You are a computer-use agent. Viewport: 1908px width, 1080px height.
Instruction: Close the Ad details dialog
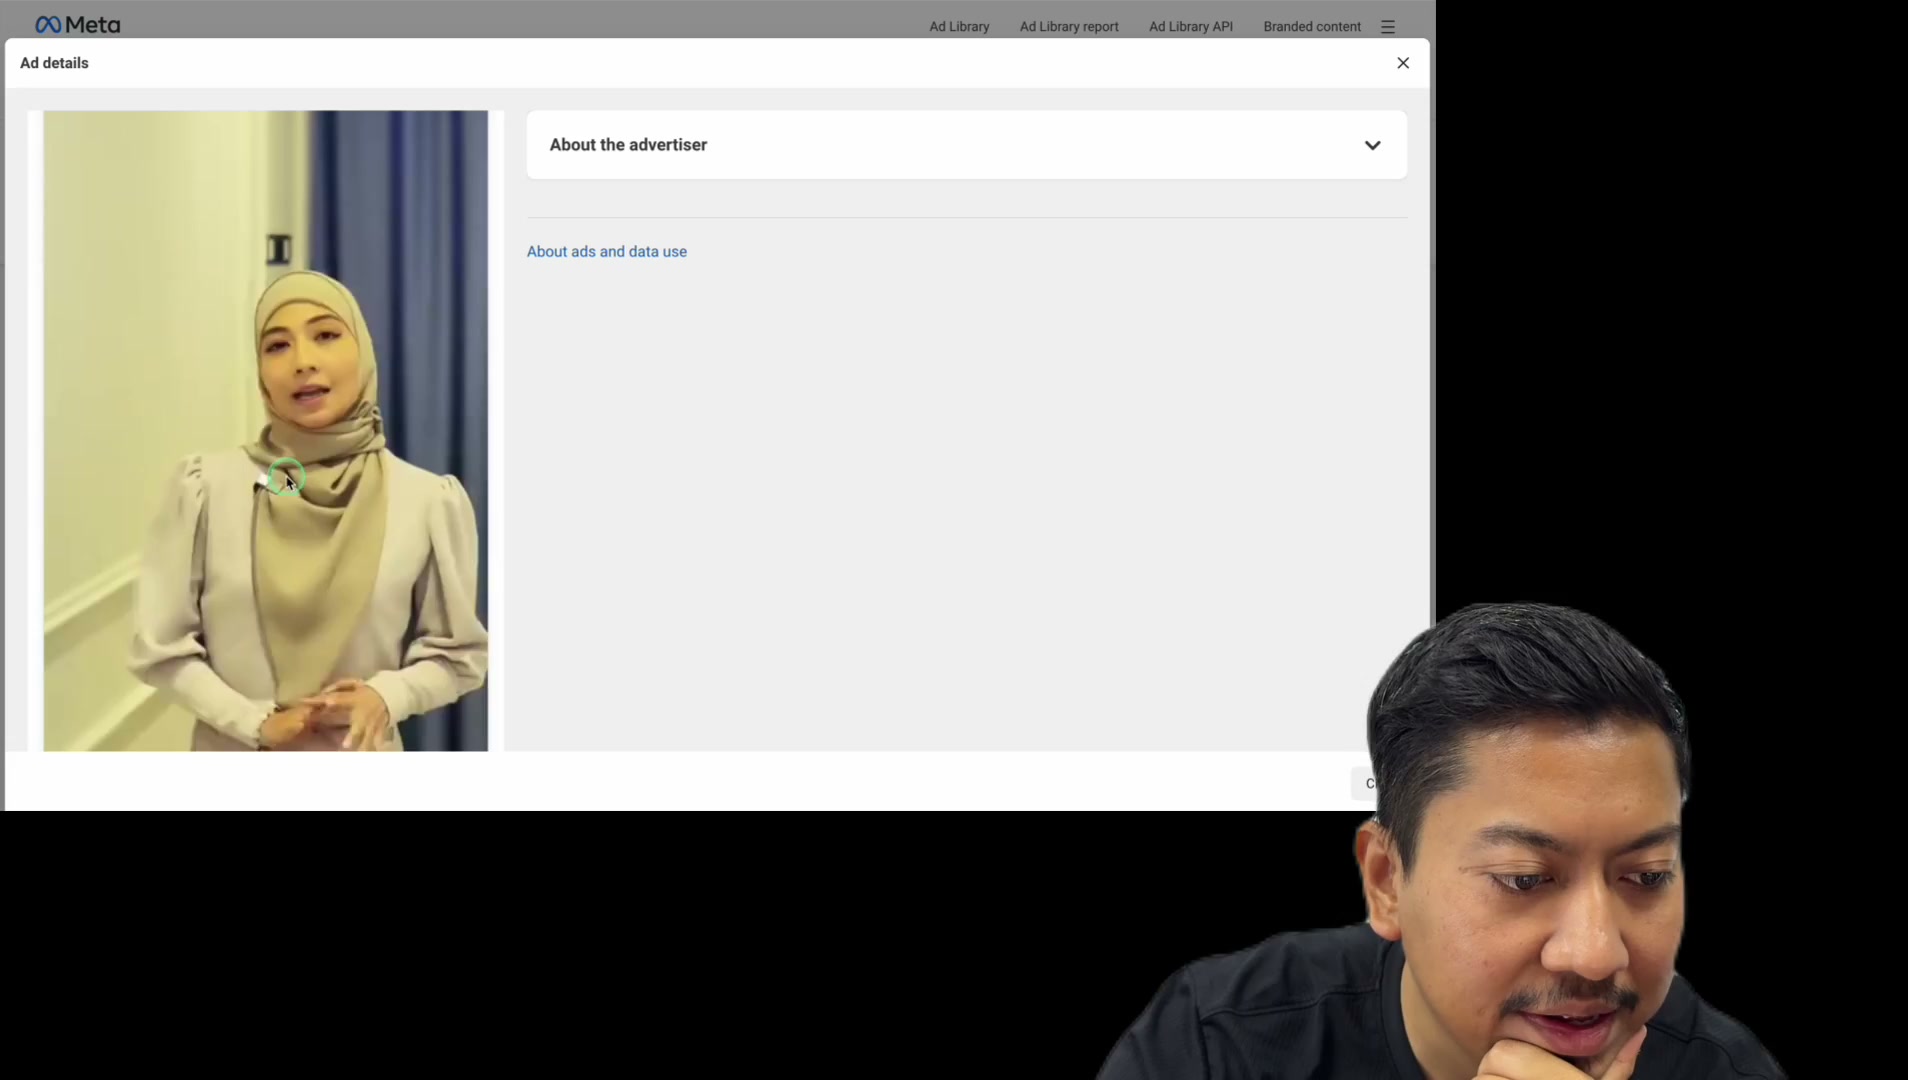[x=1402, y=63]
